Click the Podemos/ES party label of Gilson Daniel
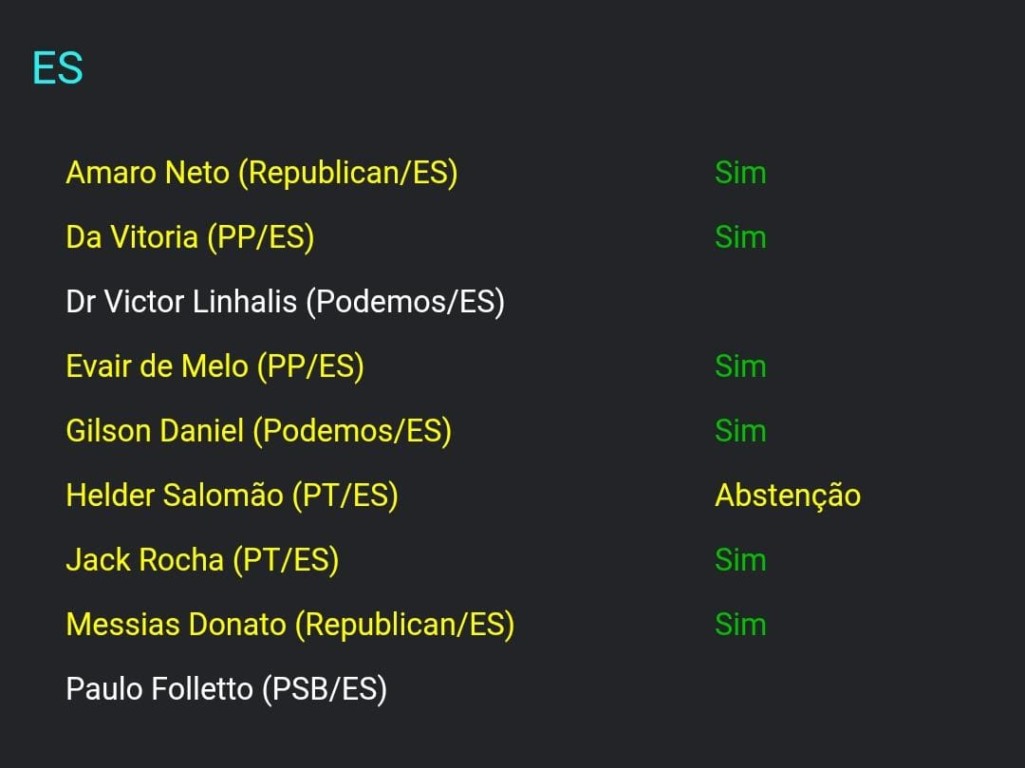This screenshot has height=768, width=1025. 352,431
